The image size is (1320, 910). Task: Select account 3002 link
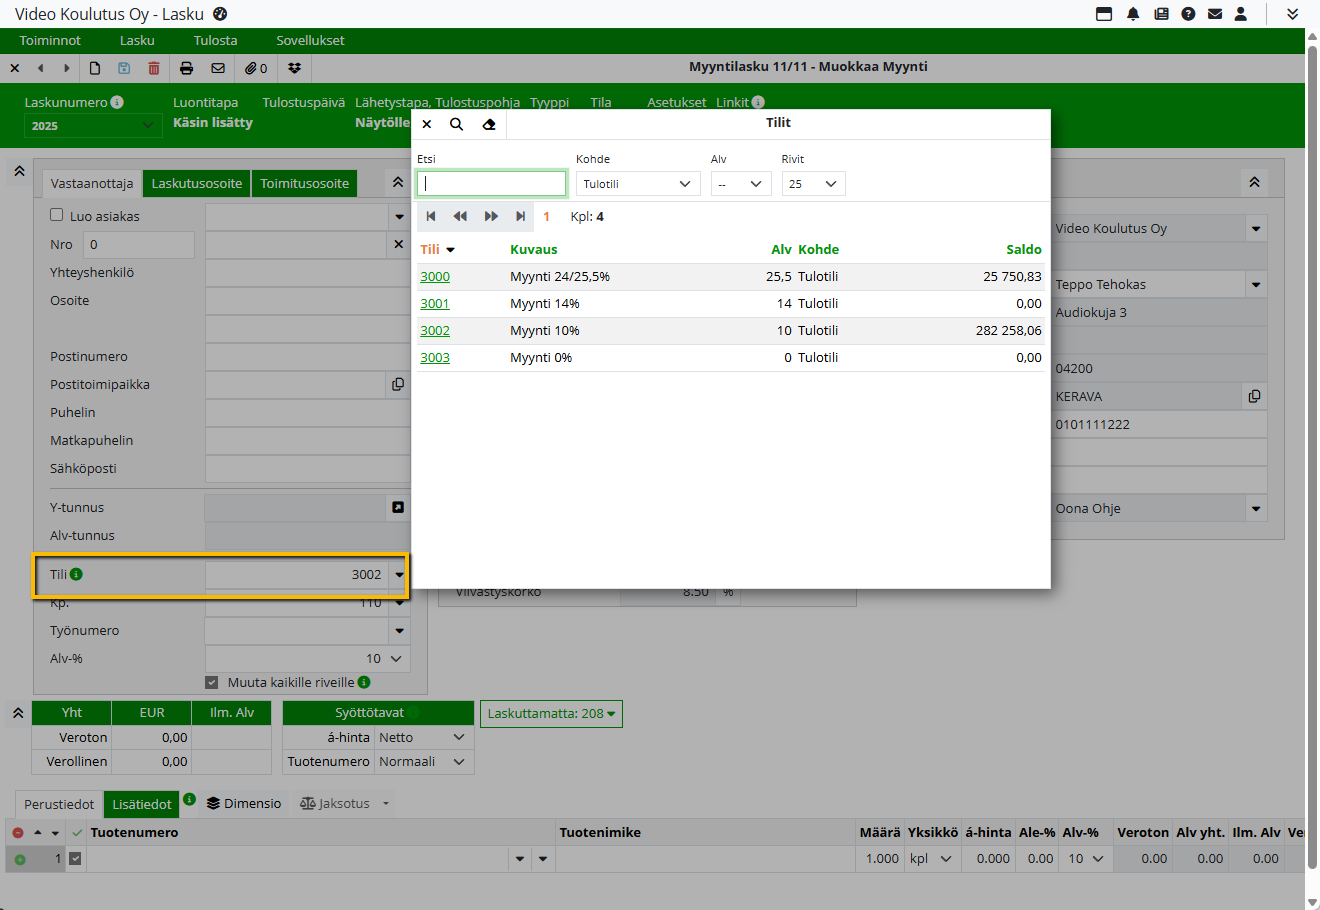tap(435, 331)
